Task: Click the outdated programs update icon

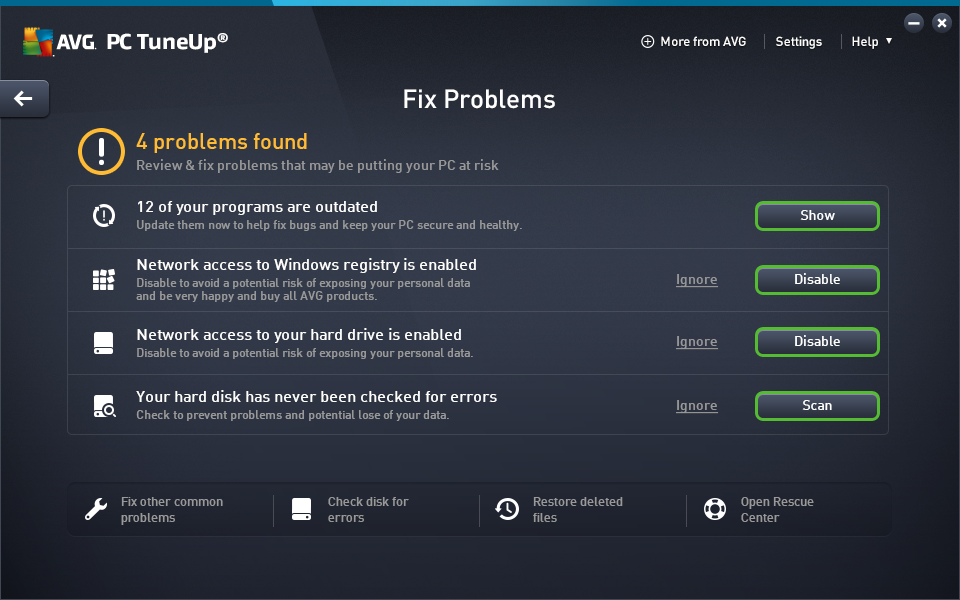Action: 104,215
